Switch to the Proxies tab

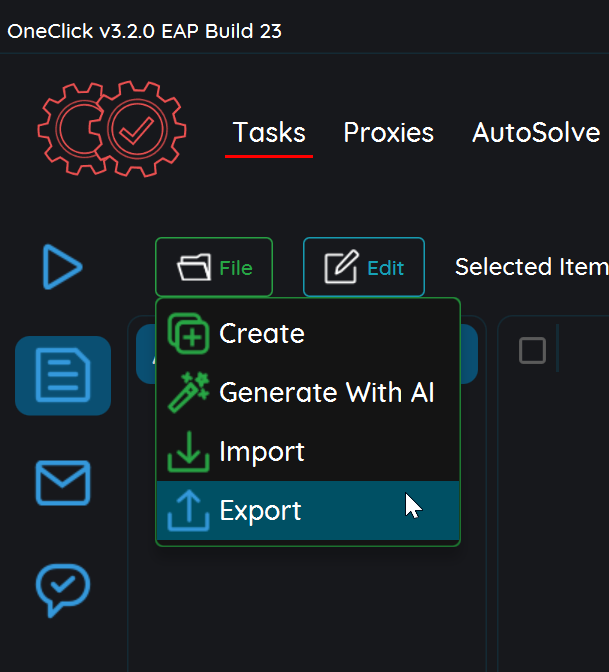point(389,132)
